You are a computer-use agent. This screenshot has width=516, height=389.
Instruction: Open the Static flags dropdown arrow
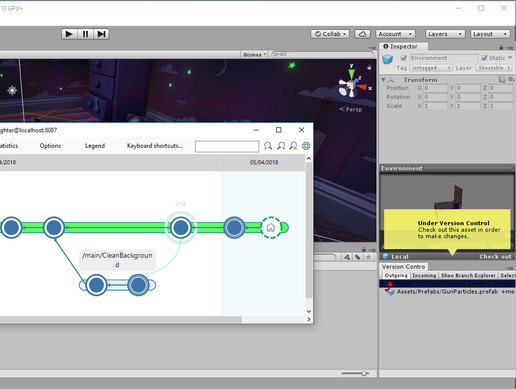coord(510,58)
